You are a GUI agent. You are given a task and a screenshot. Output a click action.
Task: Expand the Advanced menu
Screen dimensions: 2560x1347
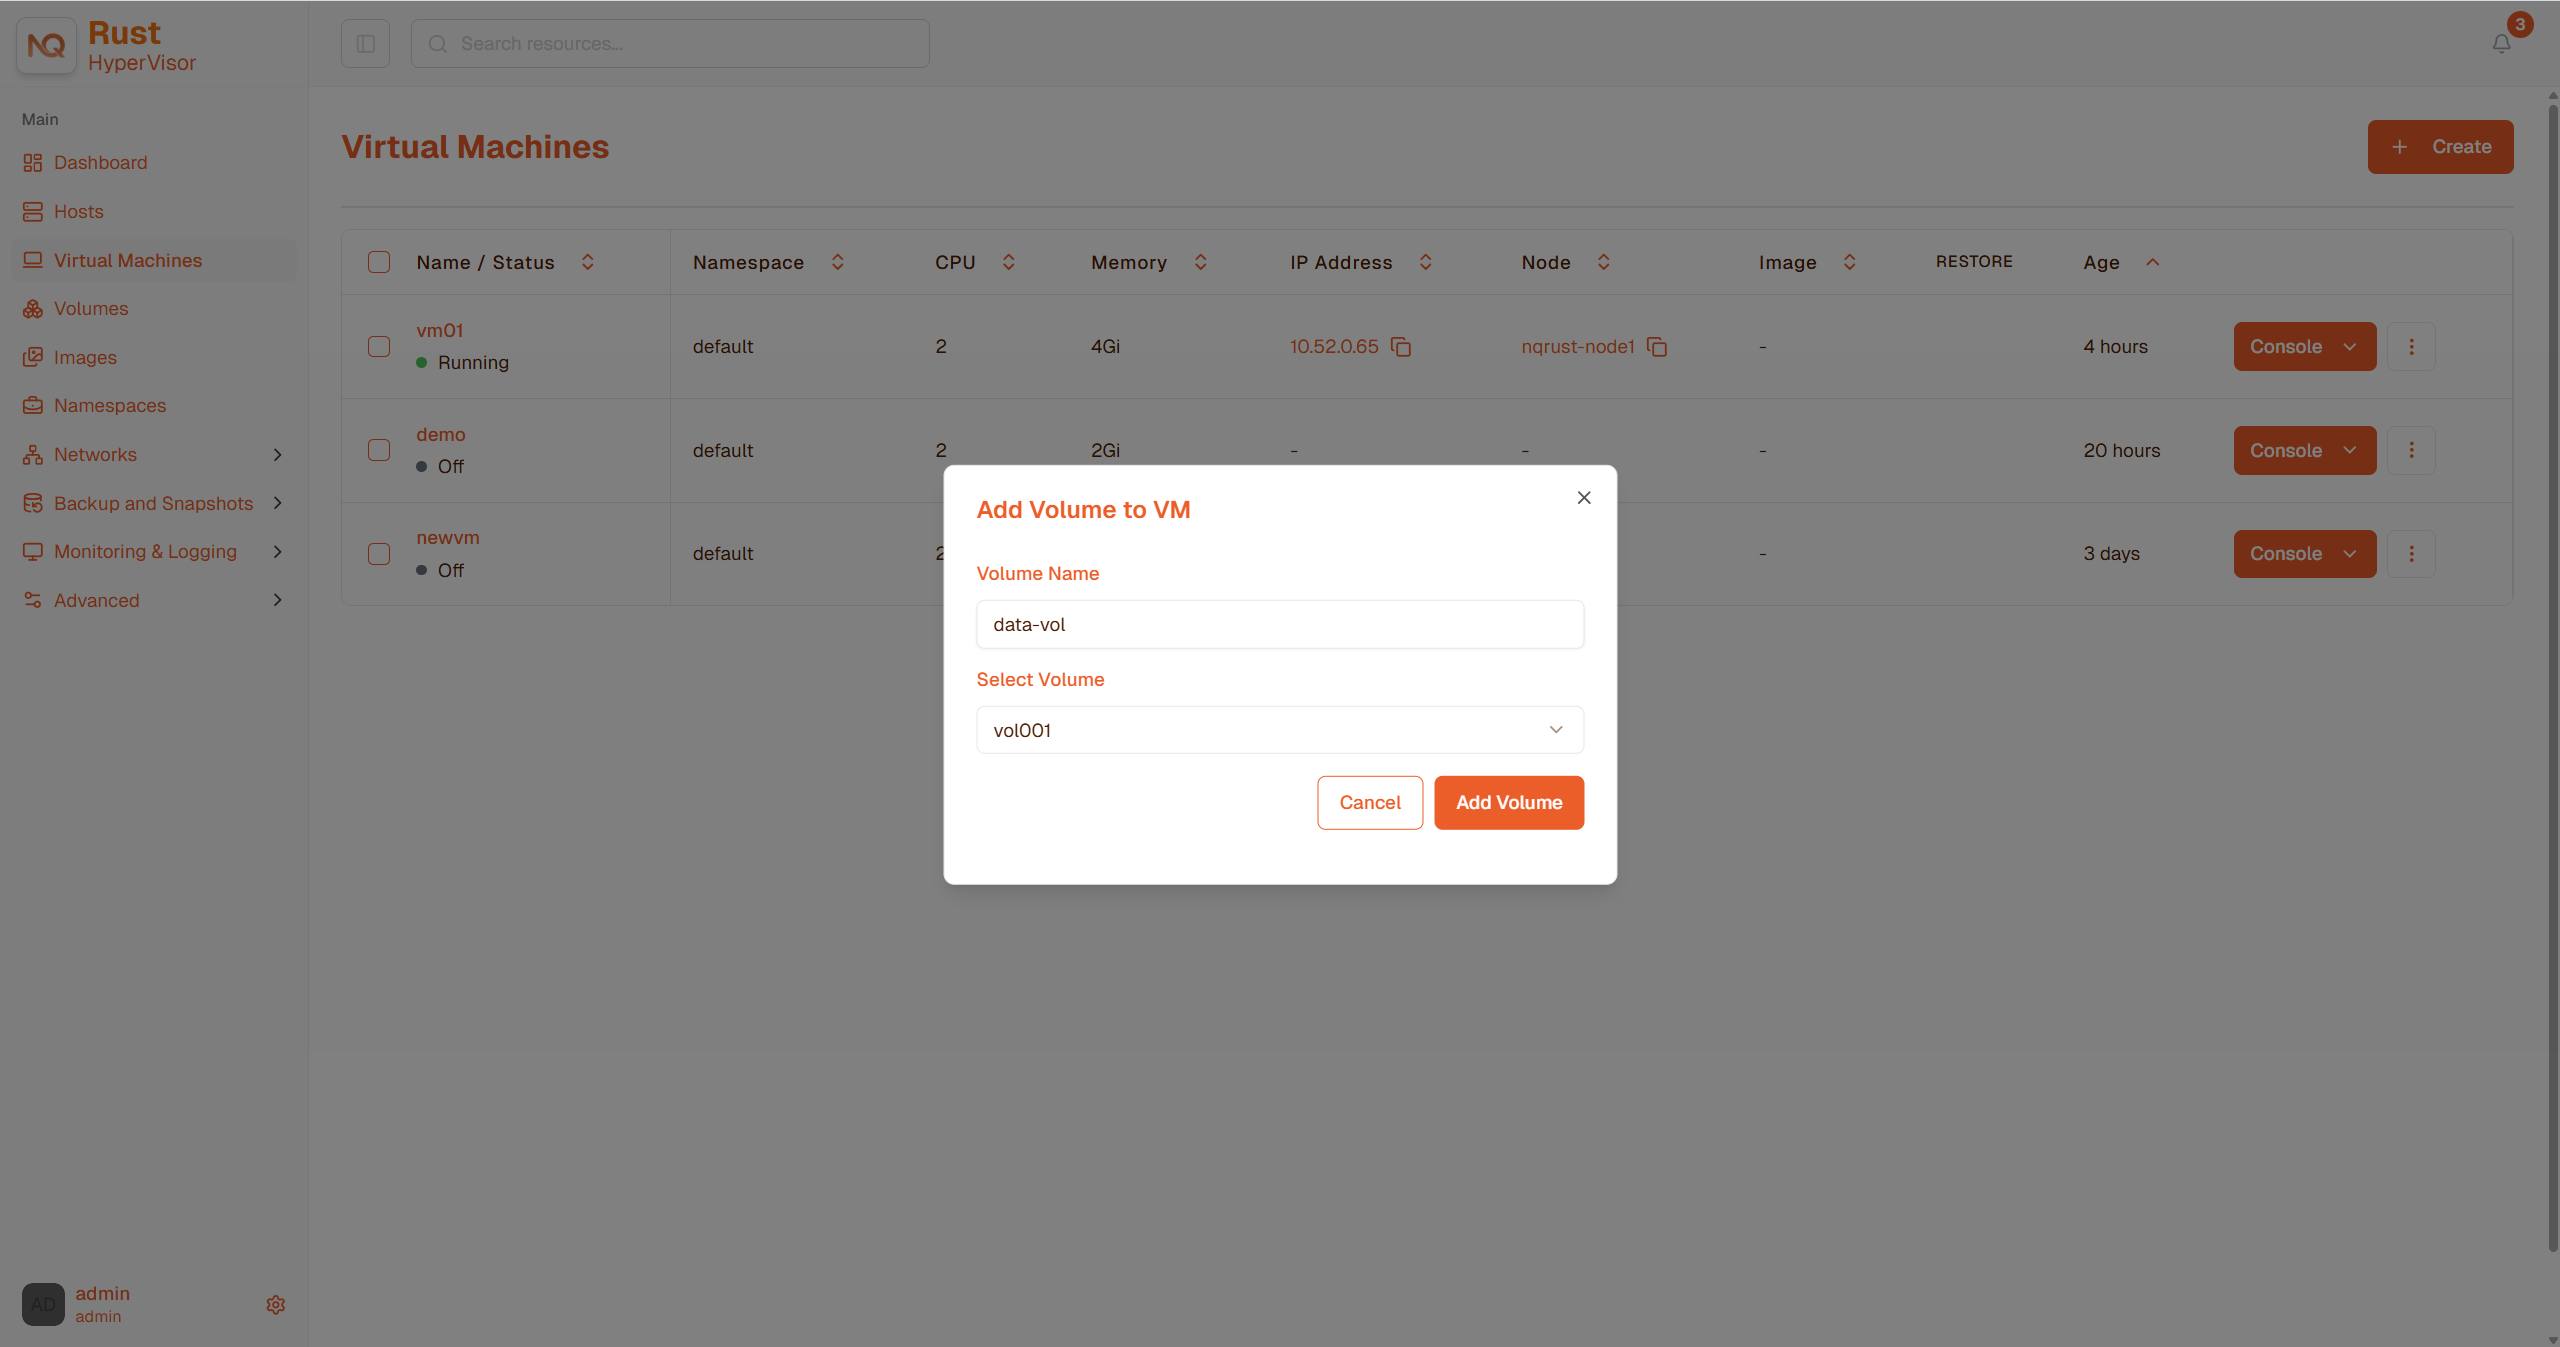(278, 600)
